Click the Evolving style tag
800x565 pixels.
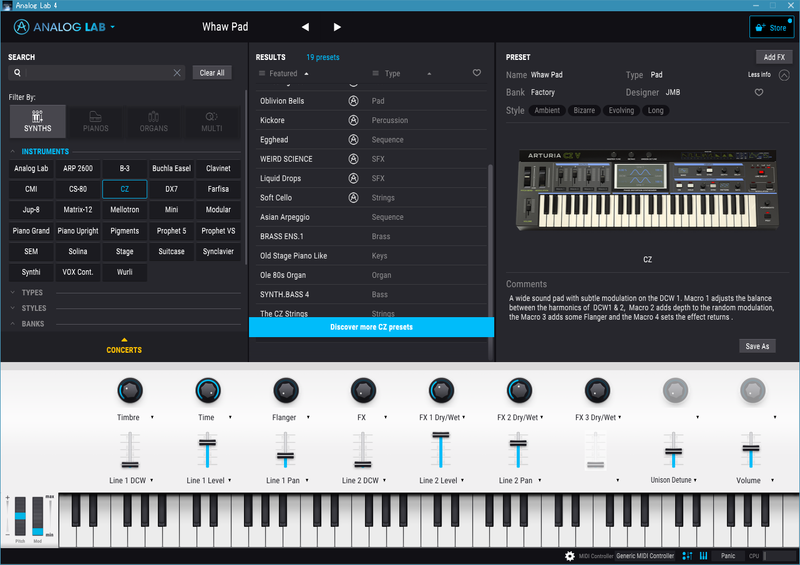click(x=621, y=111)
